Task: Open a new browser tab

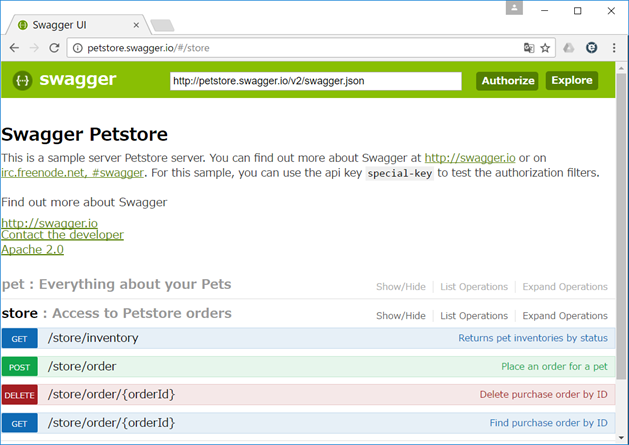Action: click(162, 25)
